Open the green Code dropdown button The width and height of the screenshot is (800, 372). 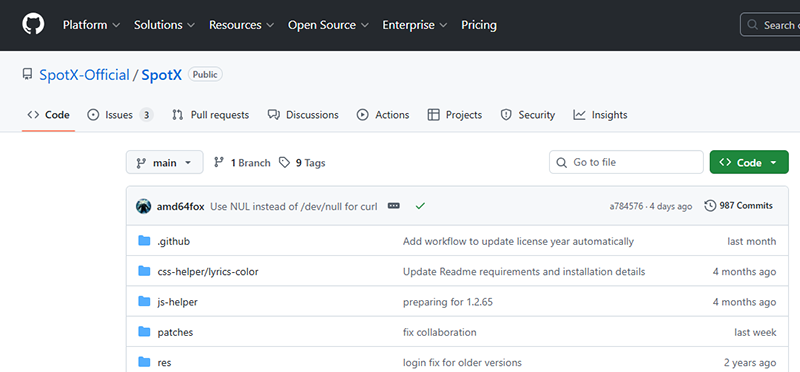(x=749, y=162)
